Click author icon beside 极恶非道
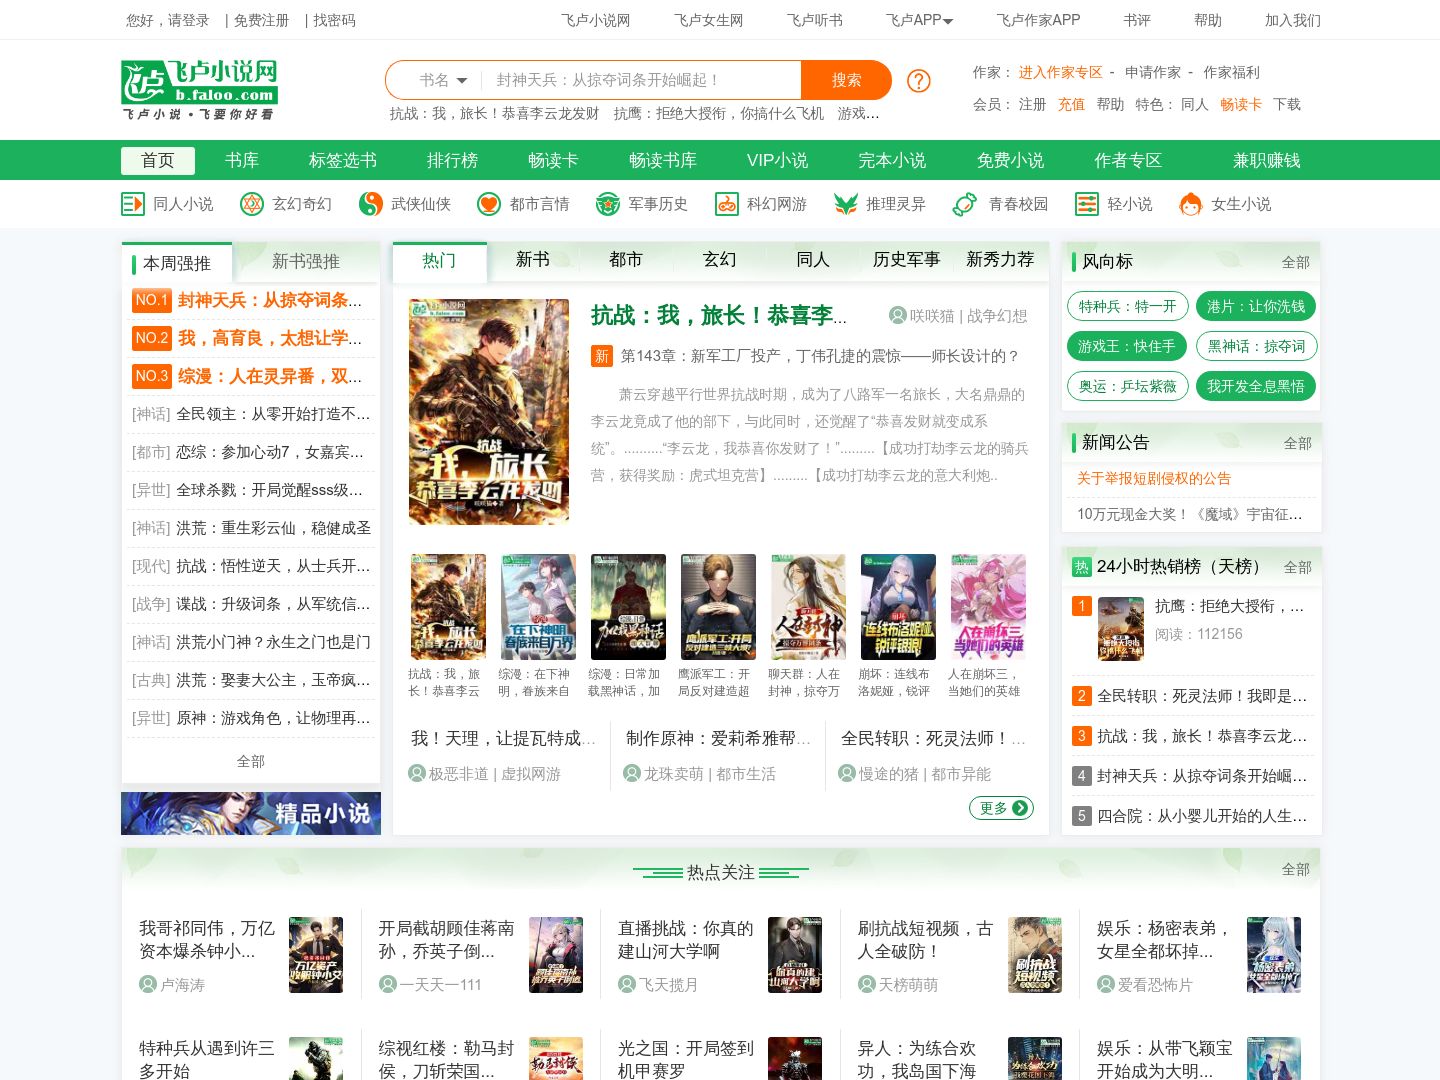This screenshot has height=1080, width=1440. pyautogui.click(x=417, y=773)
